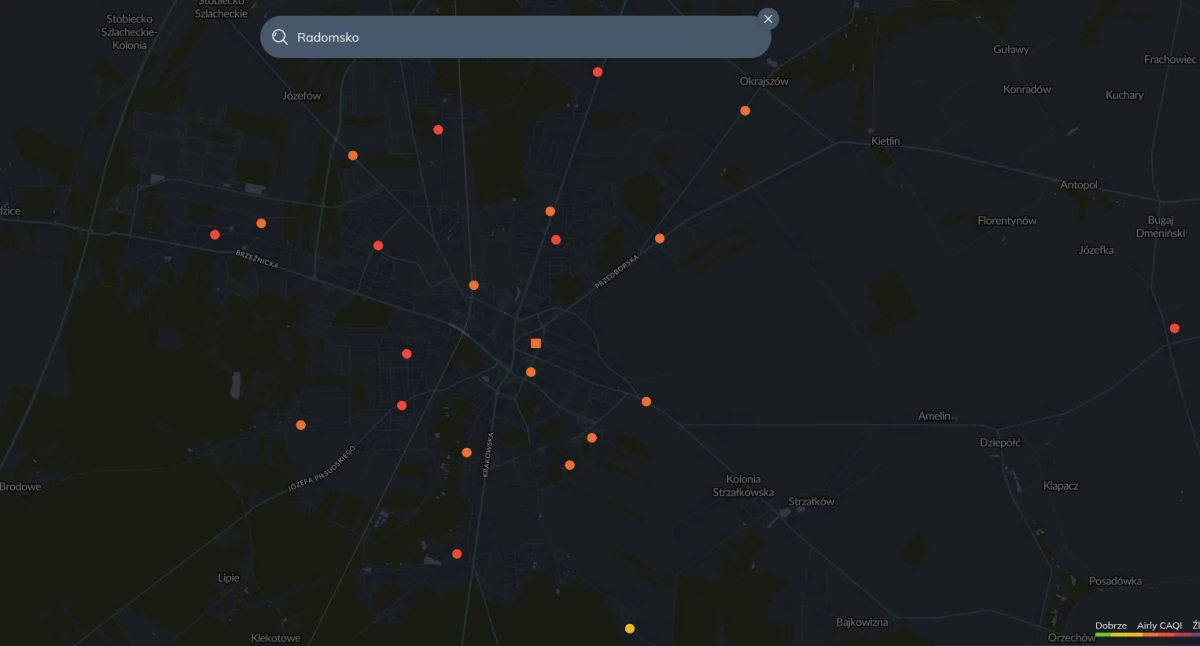Click the CAQI color scale bar
The image size is (1200, 646).
(1147, 634)
